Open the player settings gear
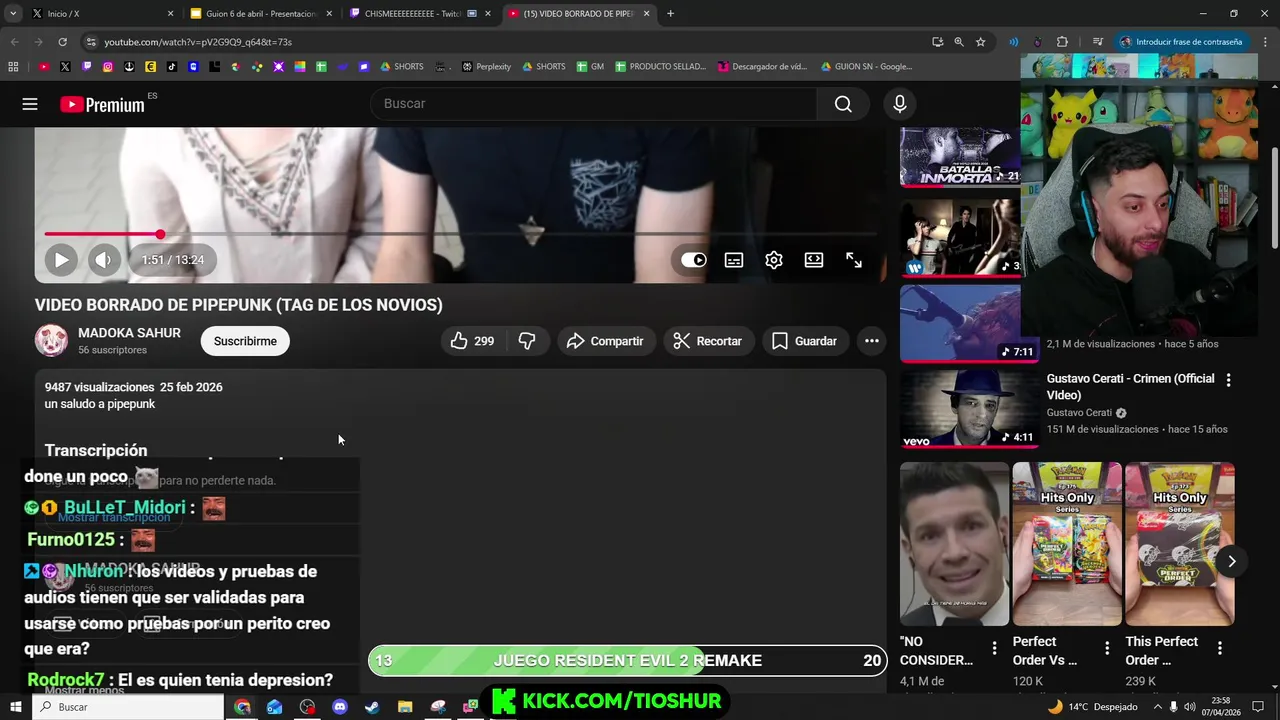The height and width of the screenshot is (720, 1280). pos(774,260)
